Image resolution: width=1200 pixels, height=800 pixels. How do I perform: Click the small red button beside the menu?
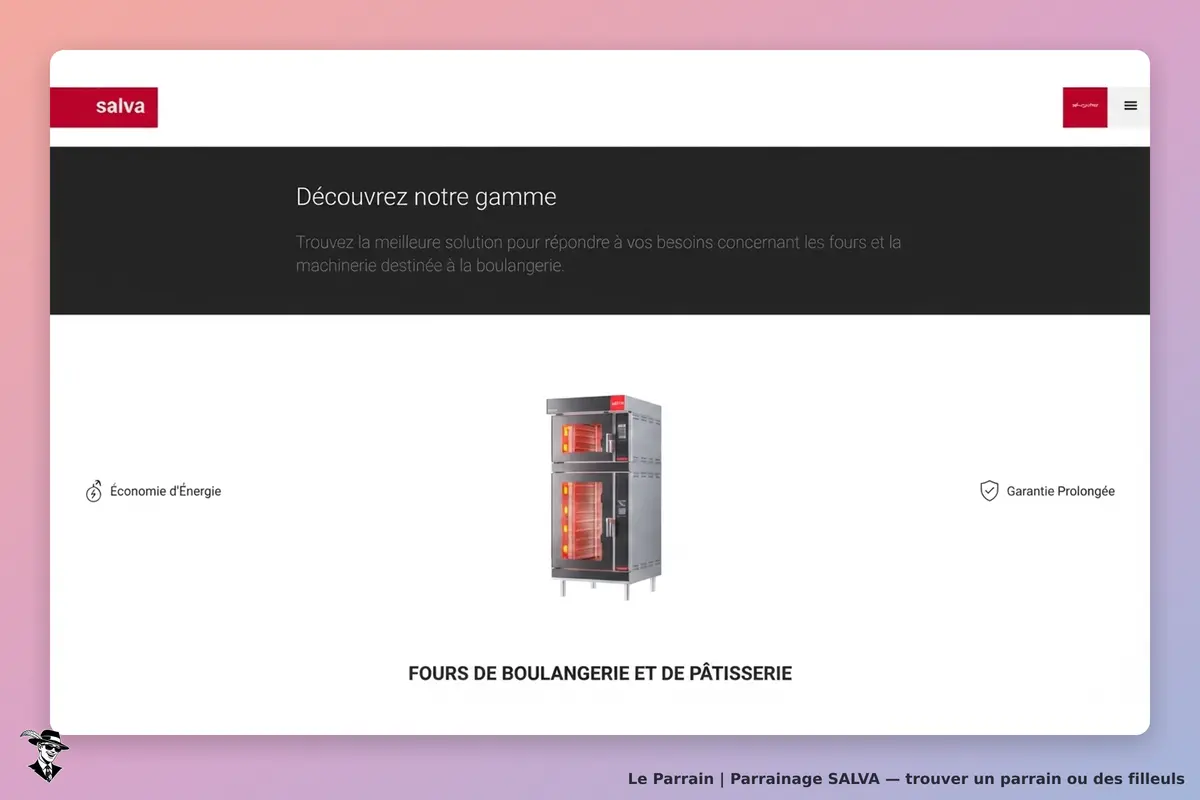pyautogui.click(x=1085, y=107)
